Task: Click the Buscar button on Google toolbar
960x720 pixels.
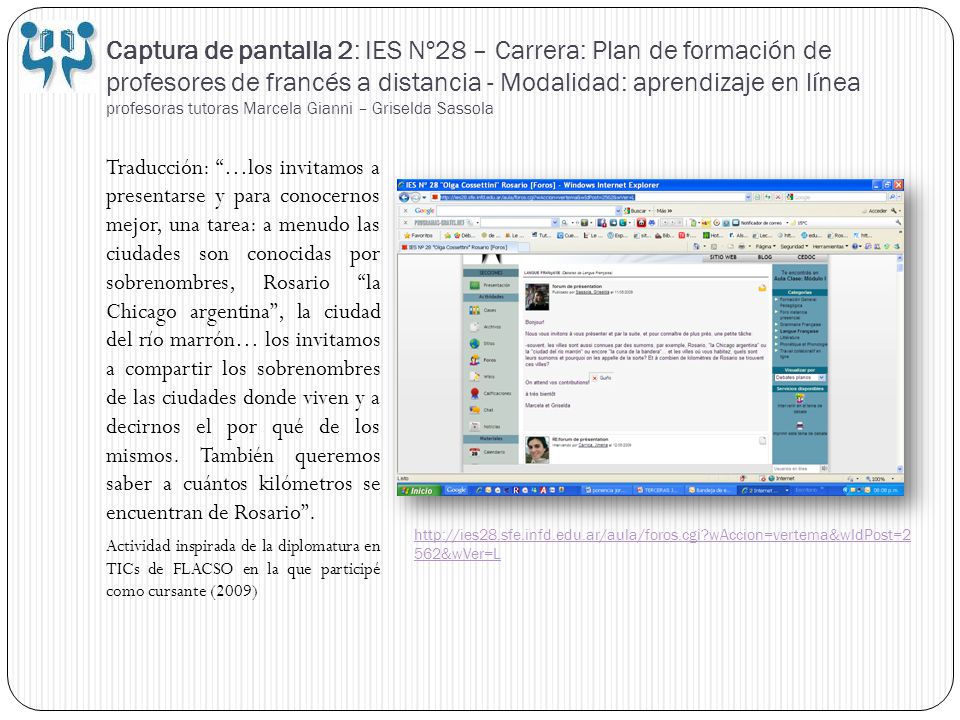Action: pos(637,211)
